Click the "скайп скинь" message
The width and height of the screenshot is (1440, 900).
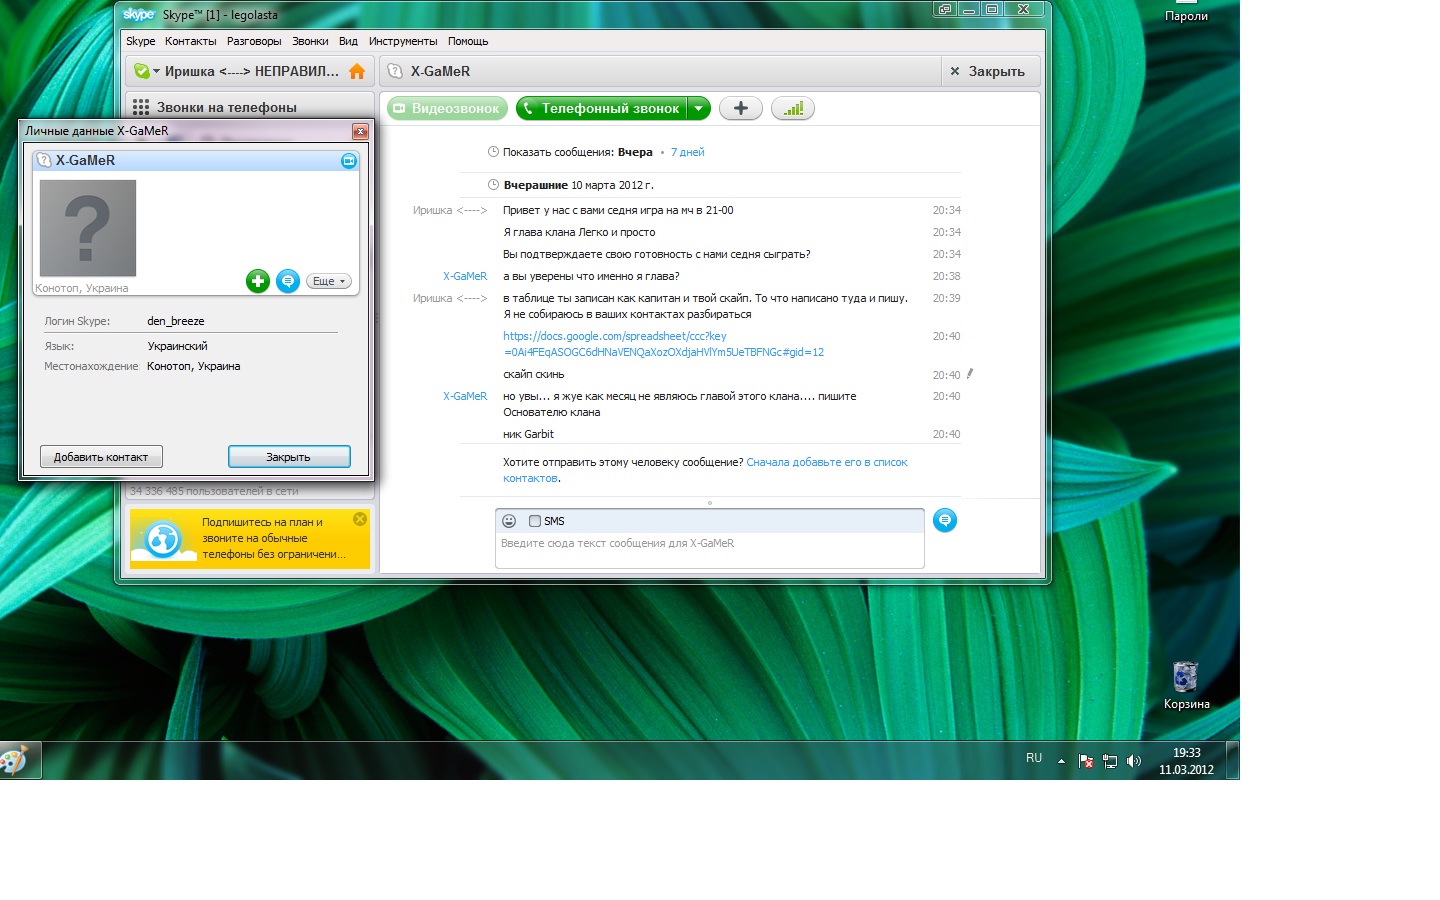tap(534, 374)
